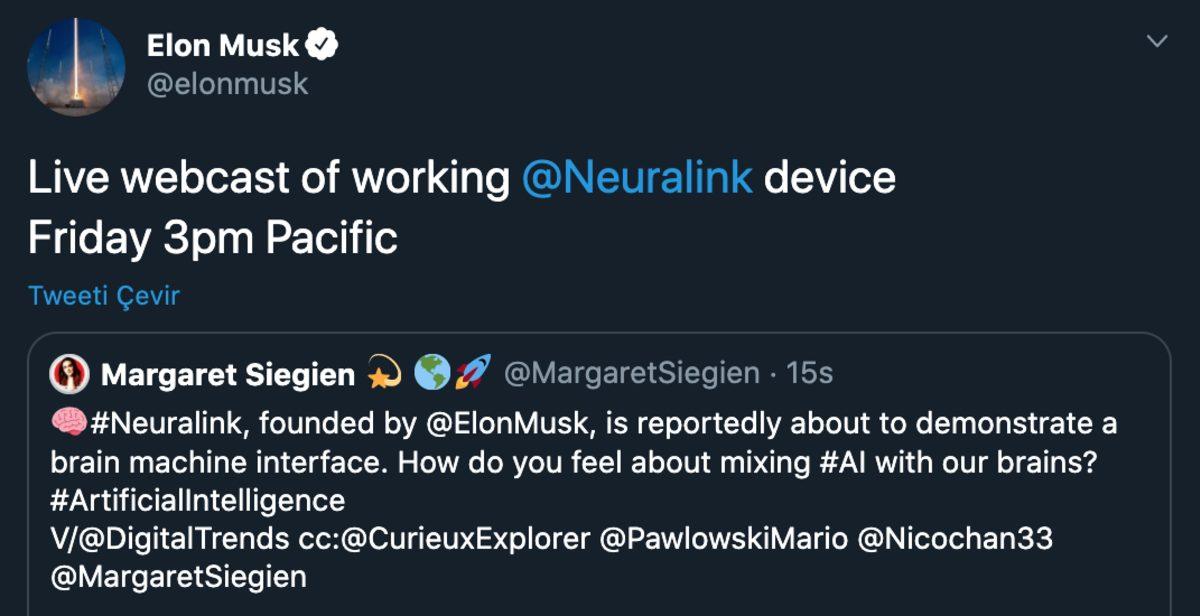
Task: Click Elon Musk's rocket profile avatar
Action: coord(76,66)
